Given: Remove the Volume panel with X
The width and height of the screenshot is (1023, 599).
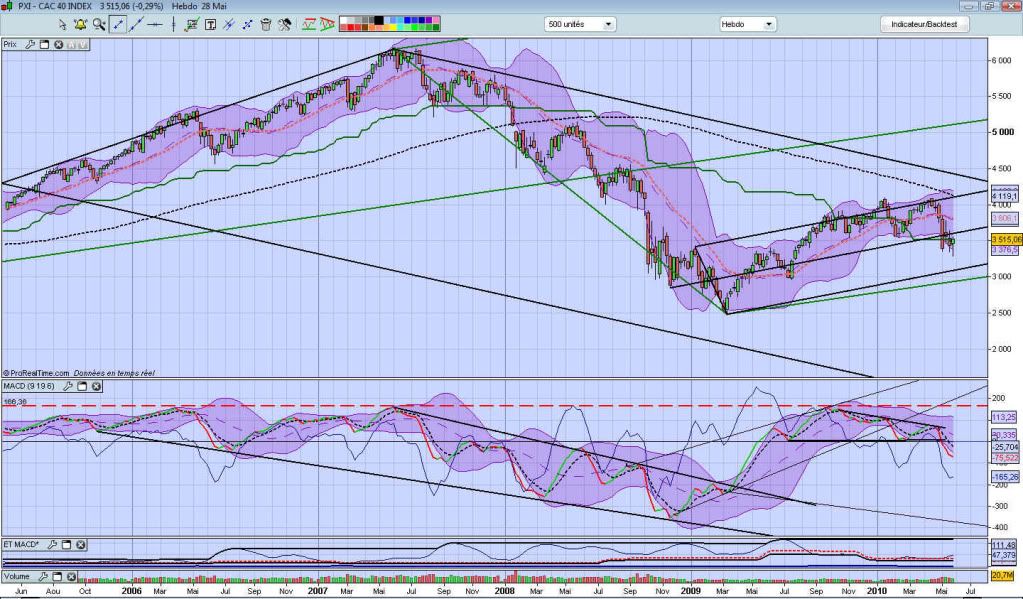Looking at the screenshot, I should point(69,577).
